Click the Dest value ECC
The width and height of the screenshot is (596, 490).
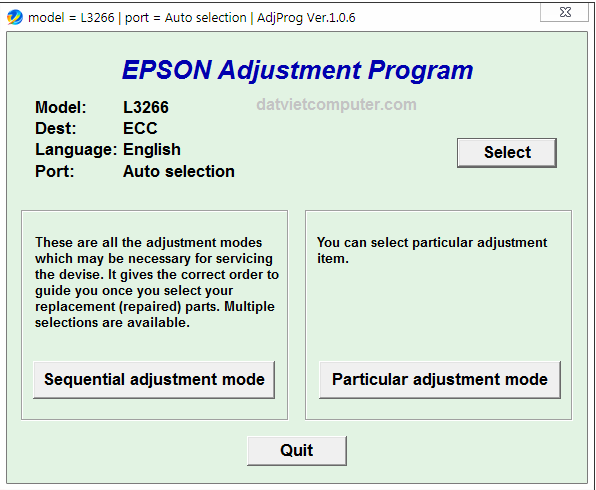[x=140, y=128]
